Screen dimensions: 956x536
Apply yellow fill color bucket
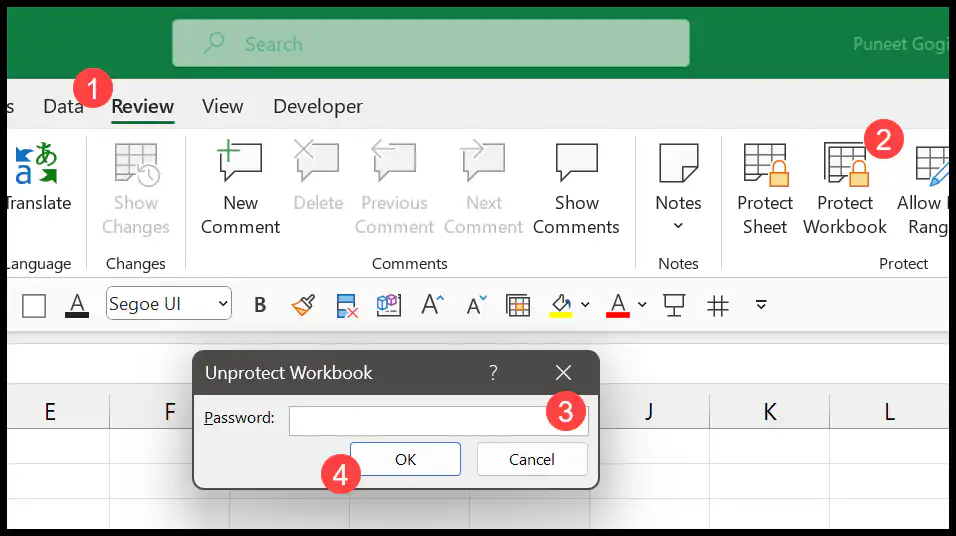pos(561,305)
